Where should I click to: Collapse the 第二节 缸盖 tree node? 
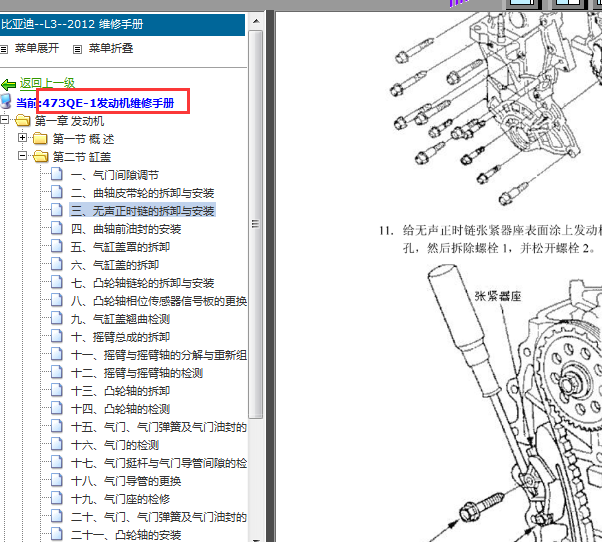click(23, 157)
